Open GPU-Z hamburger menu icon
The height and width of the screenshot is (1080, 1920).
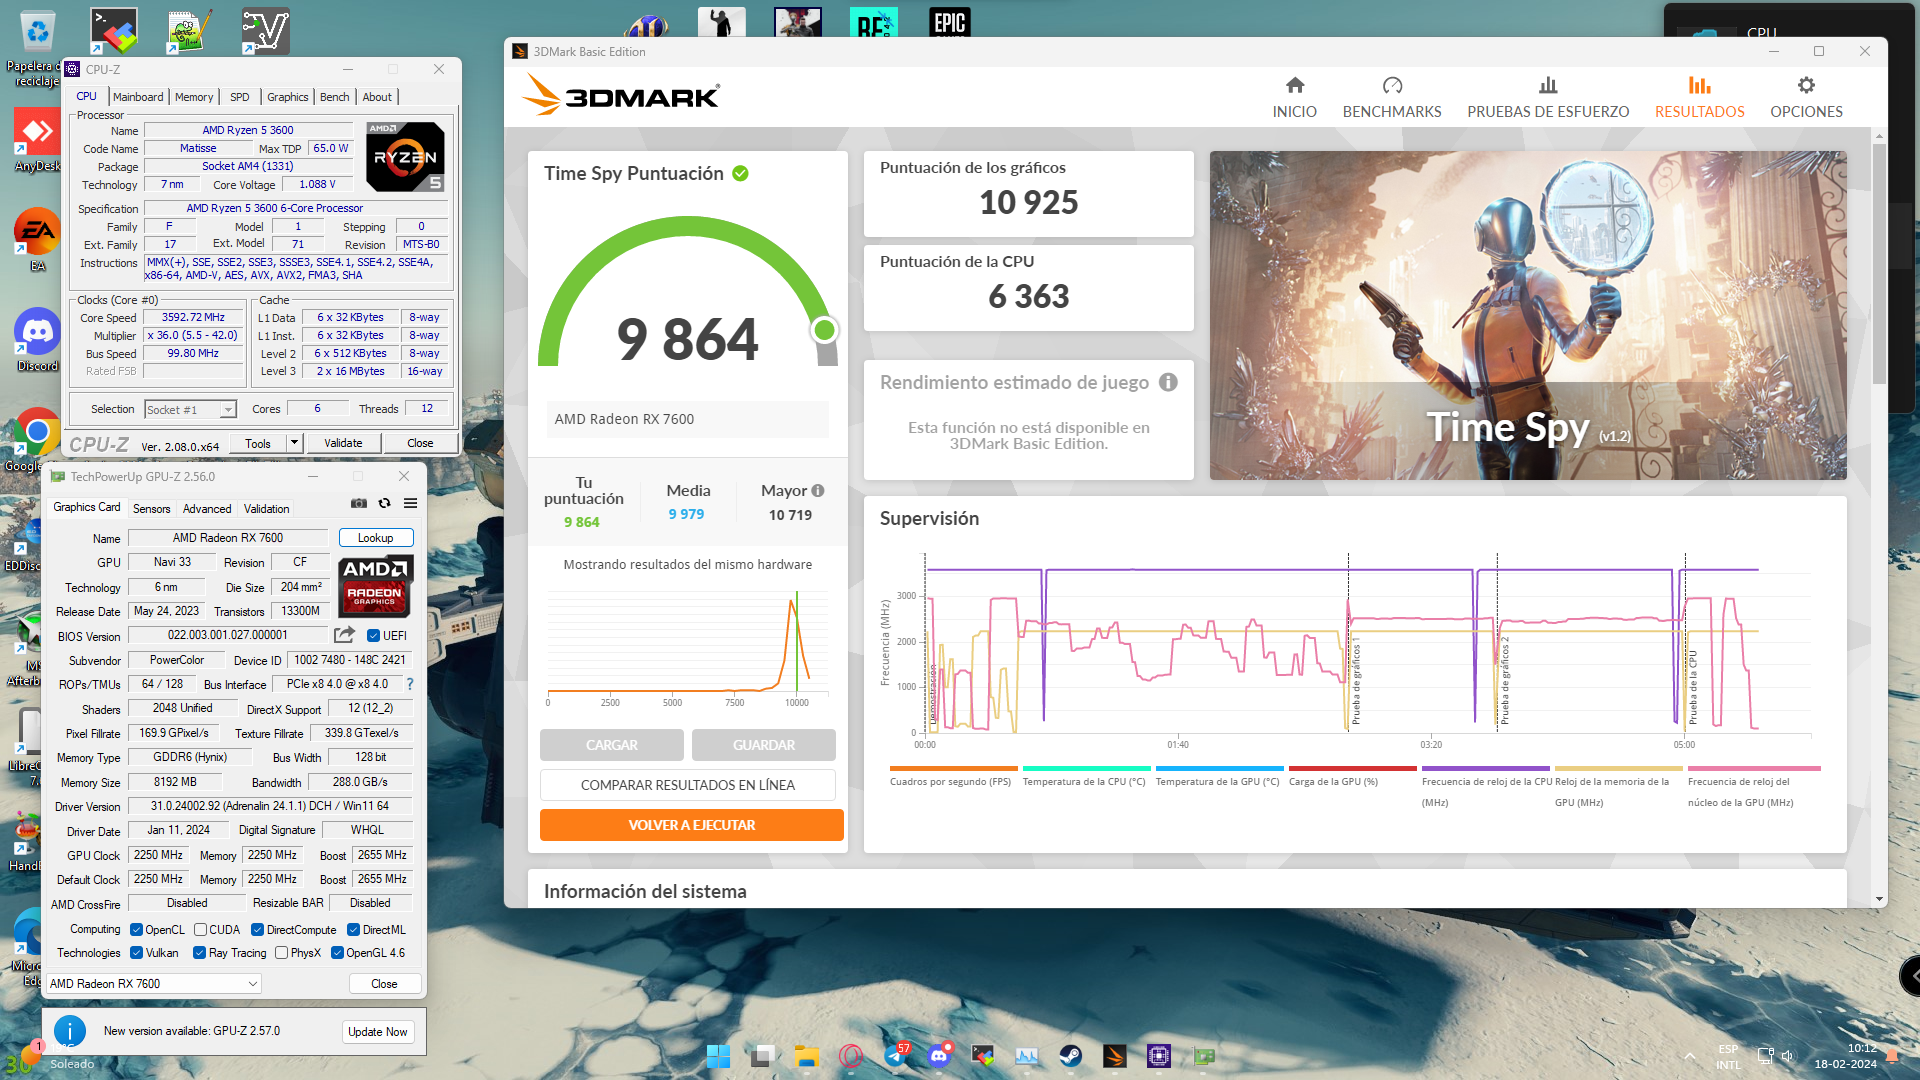[x=410, y=503]
